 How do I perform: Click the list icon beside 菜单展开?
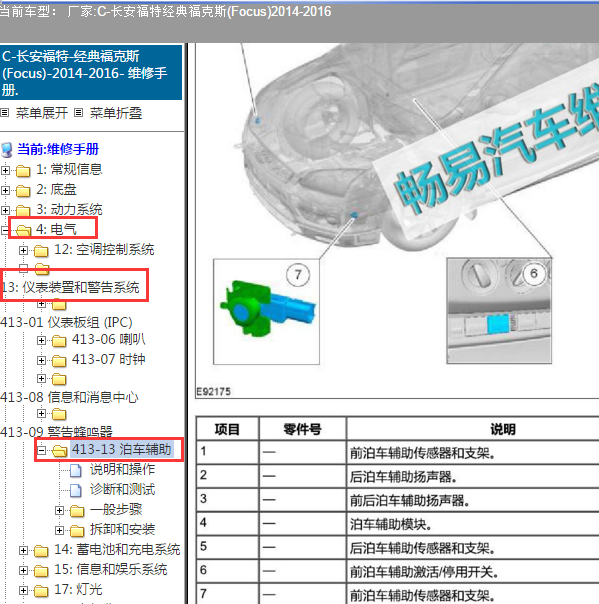point(5,113)
